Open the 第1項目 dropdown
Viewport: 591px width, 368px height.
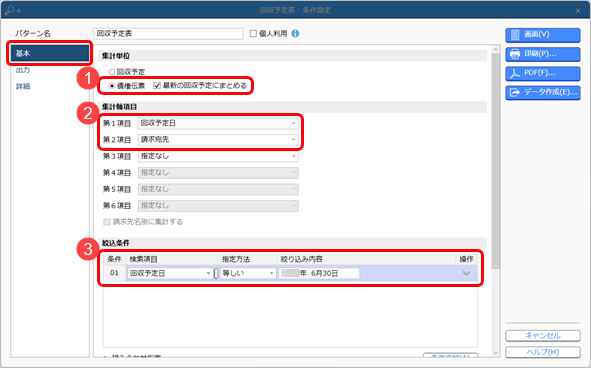[218, 123]
